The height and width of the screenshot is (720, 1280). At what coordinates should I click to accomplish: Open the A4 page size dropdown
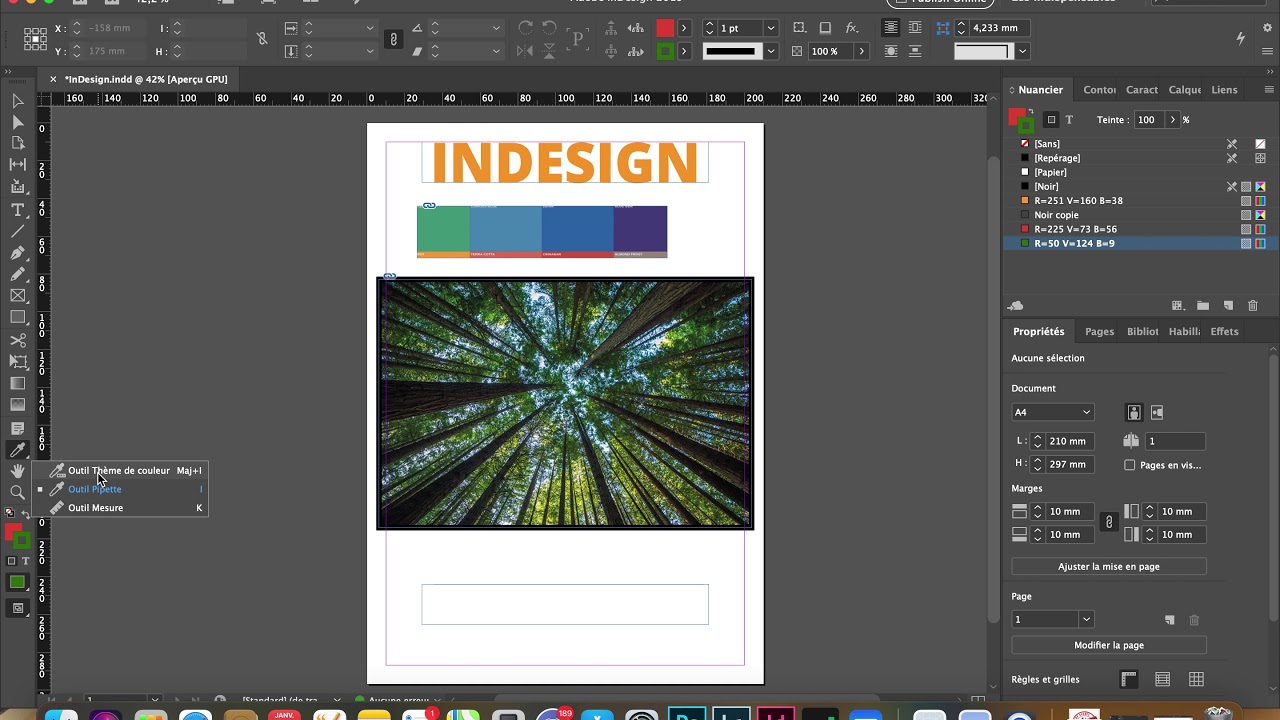[1052, 412]
